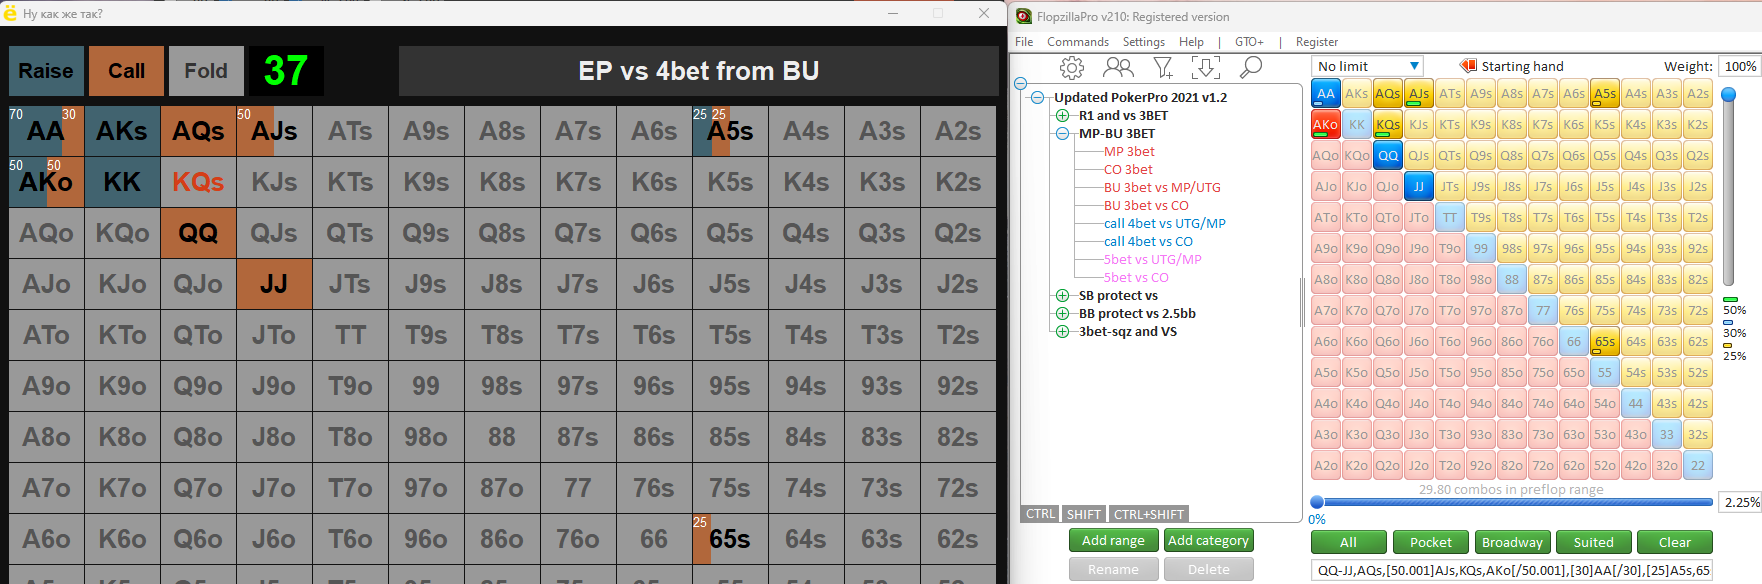
Task: Click the Suited button
Action: 1593,542
